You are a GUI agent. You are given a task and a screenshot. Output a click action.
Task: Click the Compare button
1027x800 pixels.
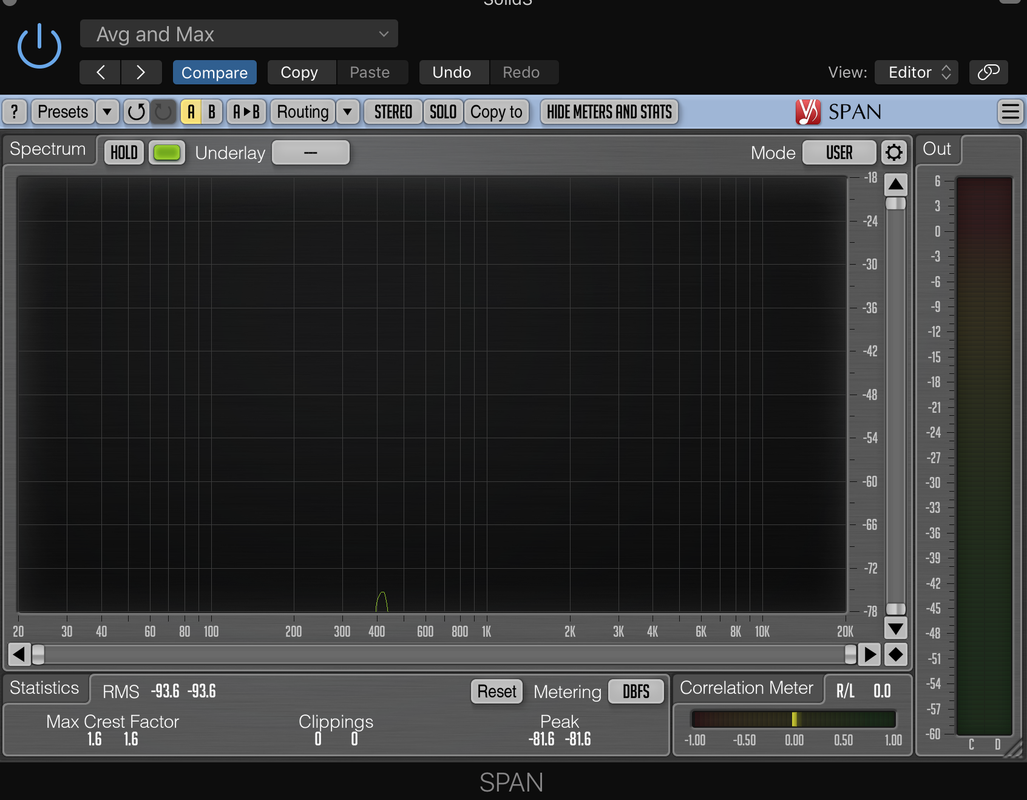point(214,72)
